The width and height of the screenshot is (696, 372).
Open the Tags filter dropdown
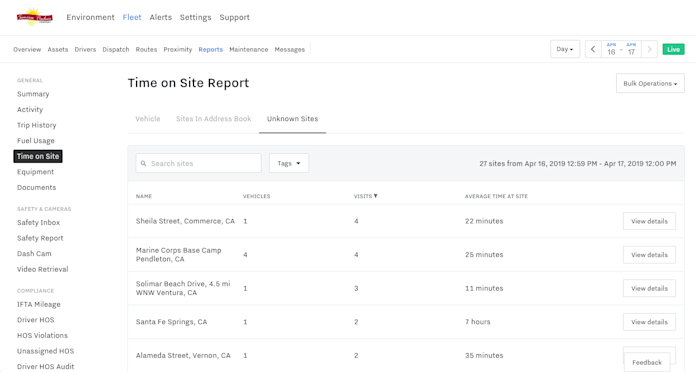(289, 163)
